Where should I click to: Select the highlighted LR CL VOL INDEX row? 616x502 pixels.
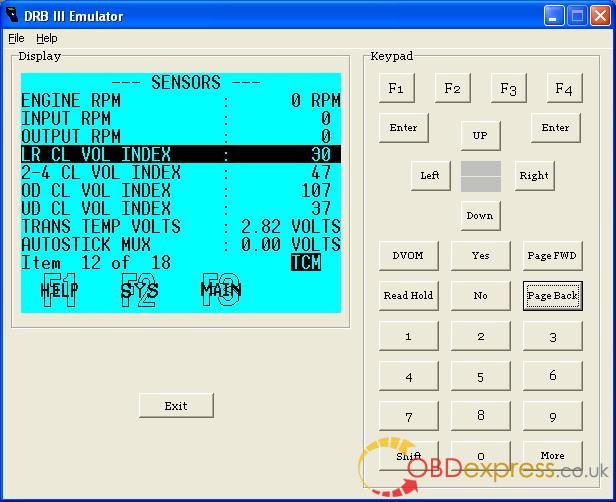(181, 154)
